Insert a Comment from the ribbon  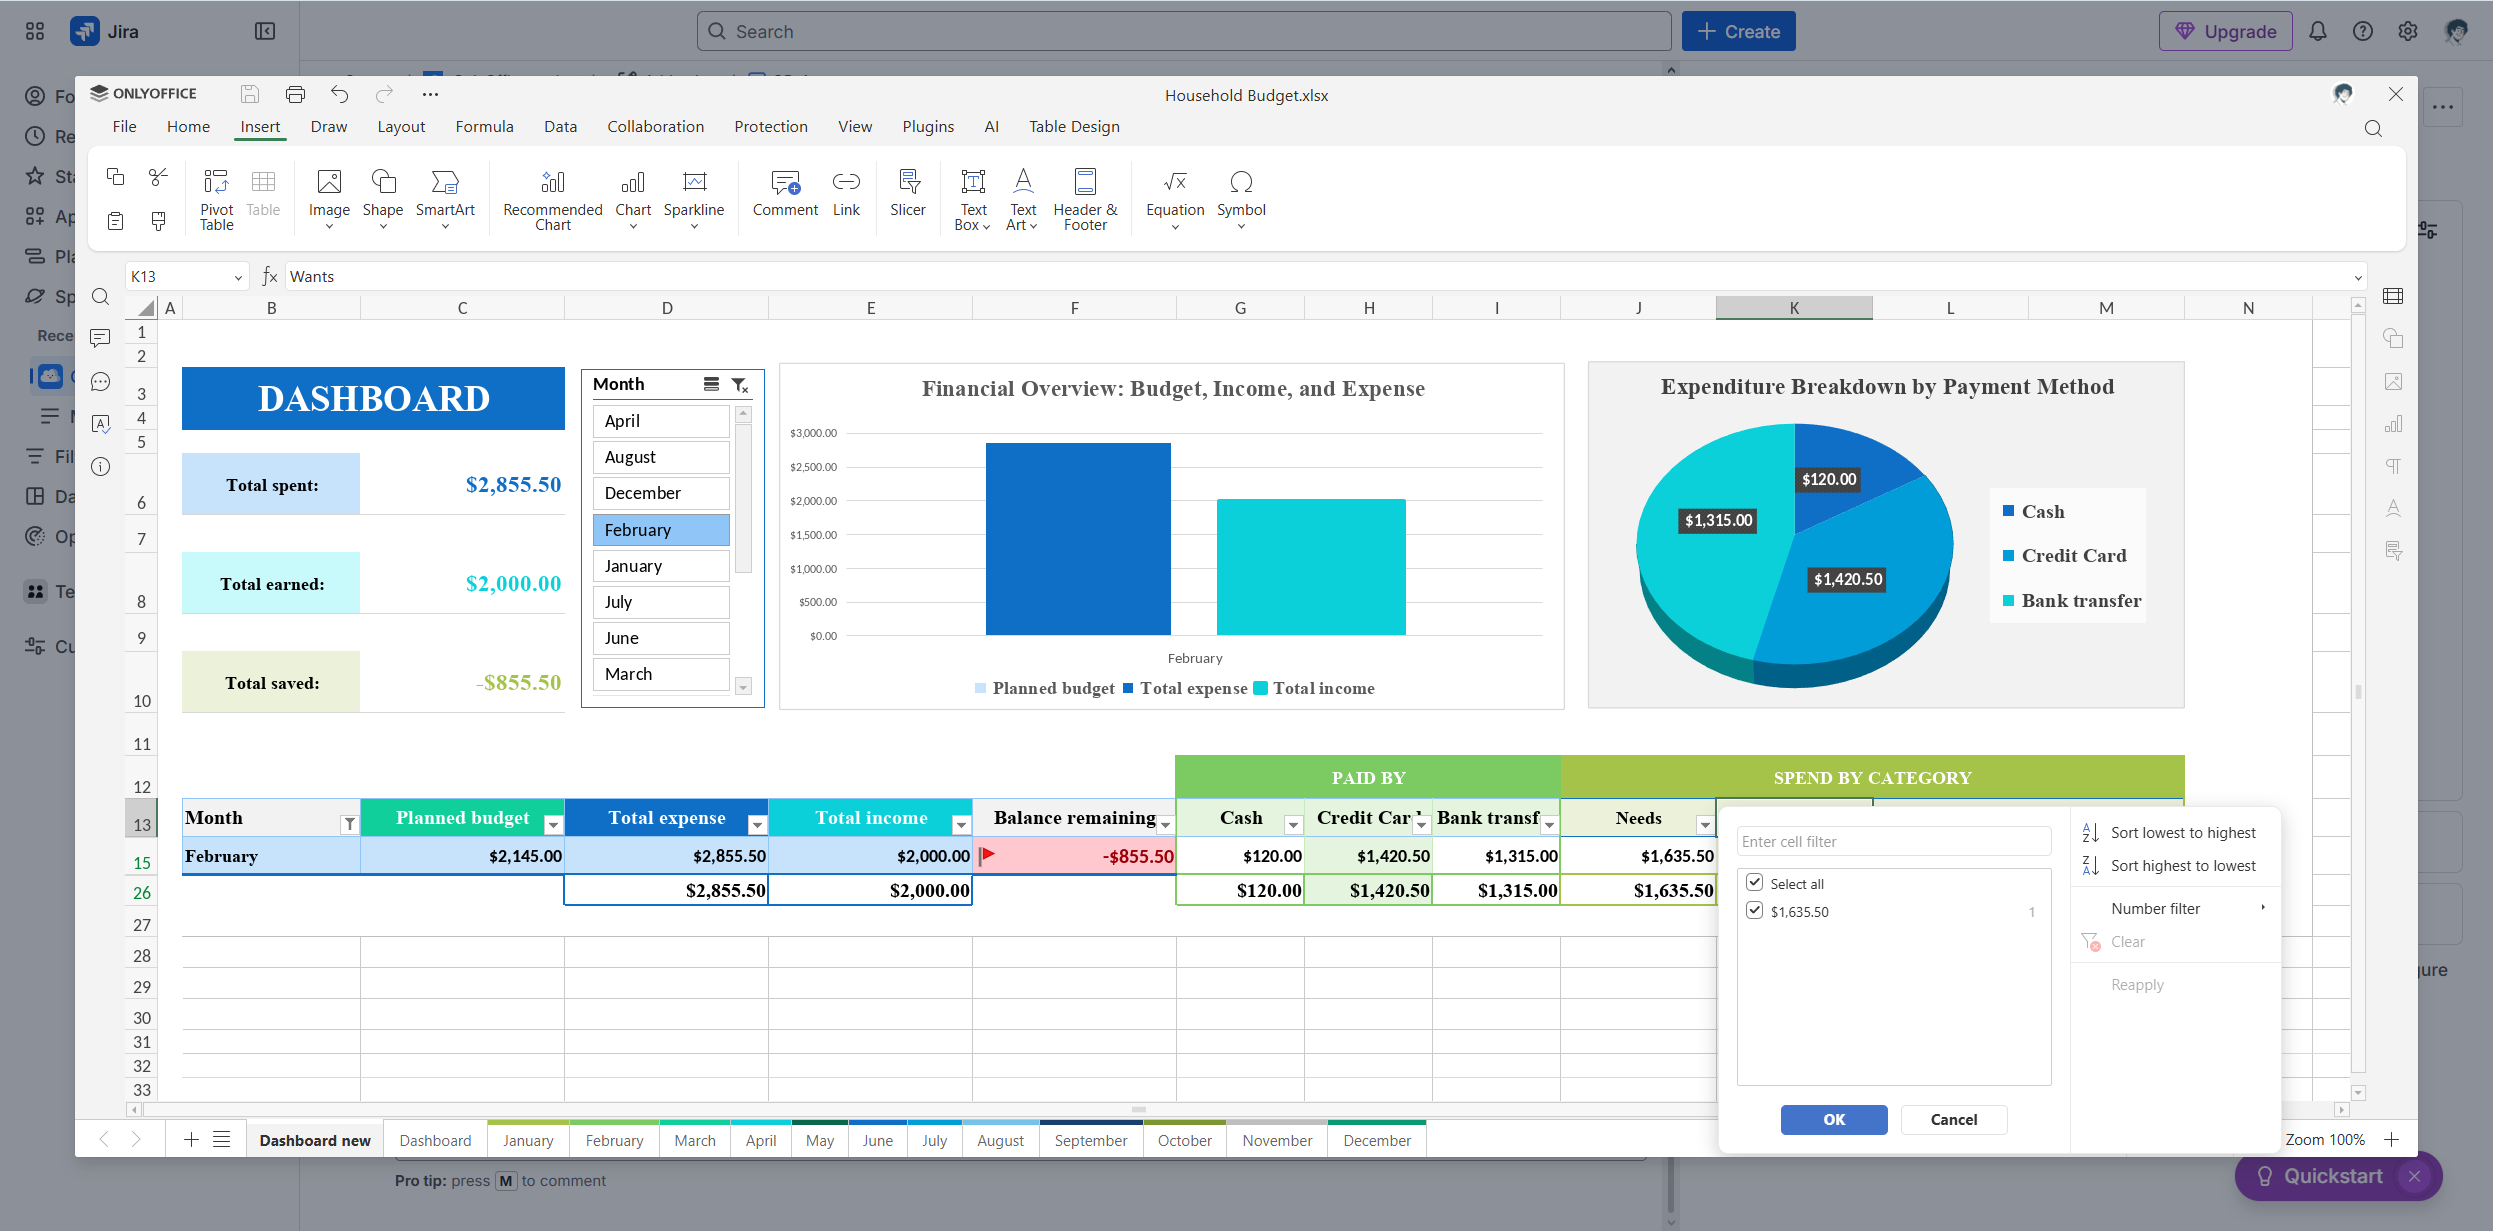(785, 195)
